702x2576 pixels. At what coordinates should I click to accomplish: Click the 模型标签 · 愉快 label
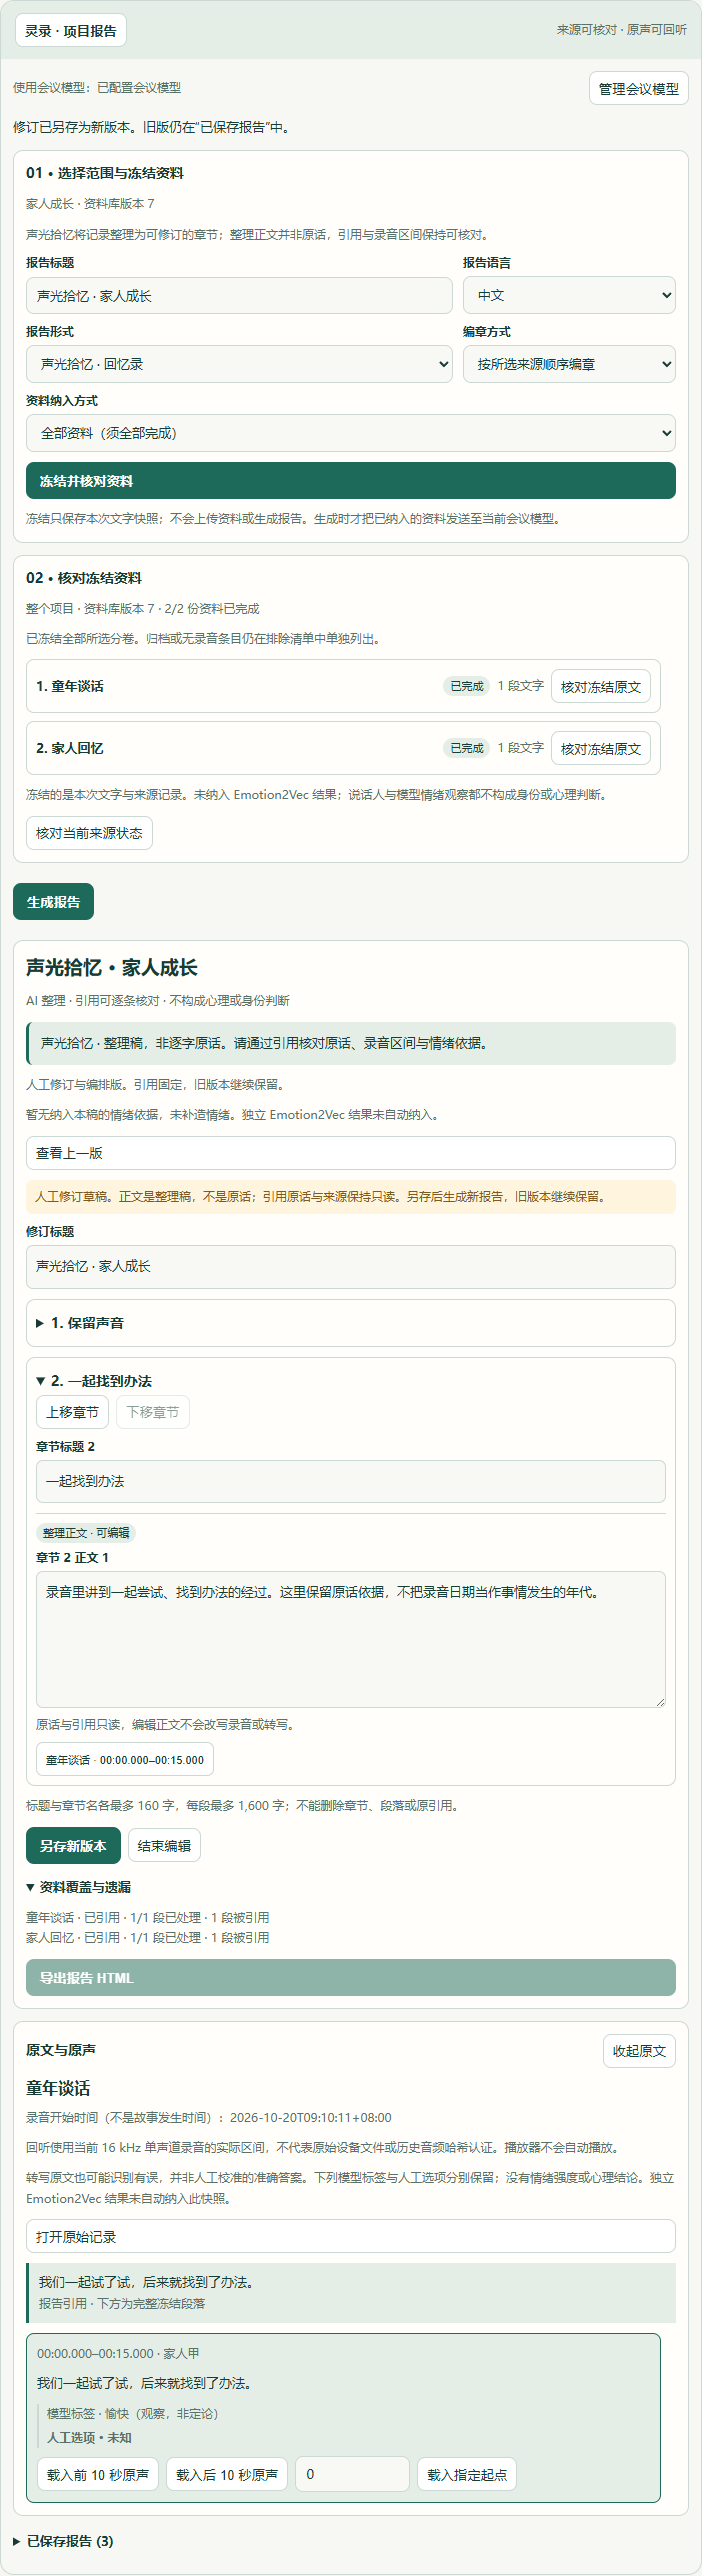pyautogui.click(x=132, y=2414)
